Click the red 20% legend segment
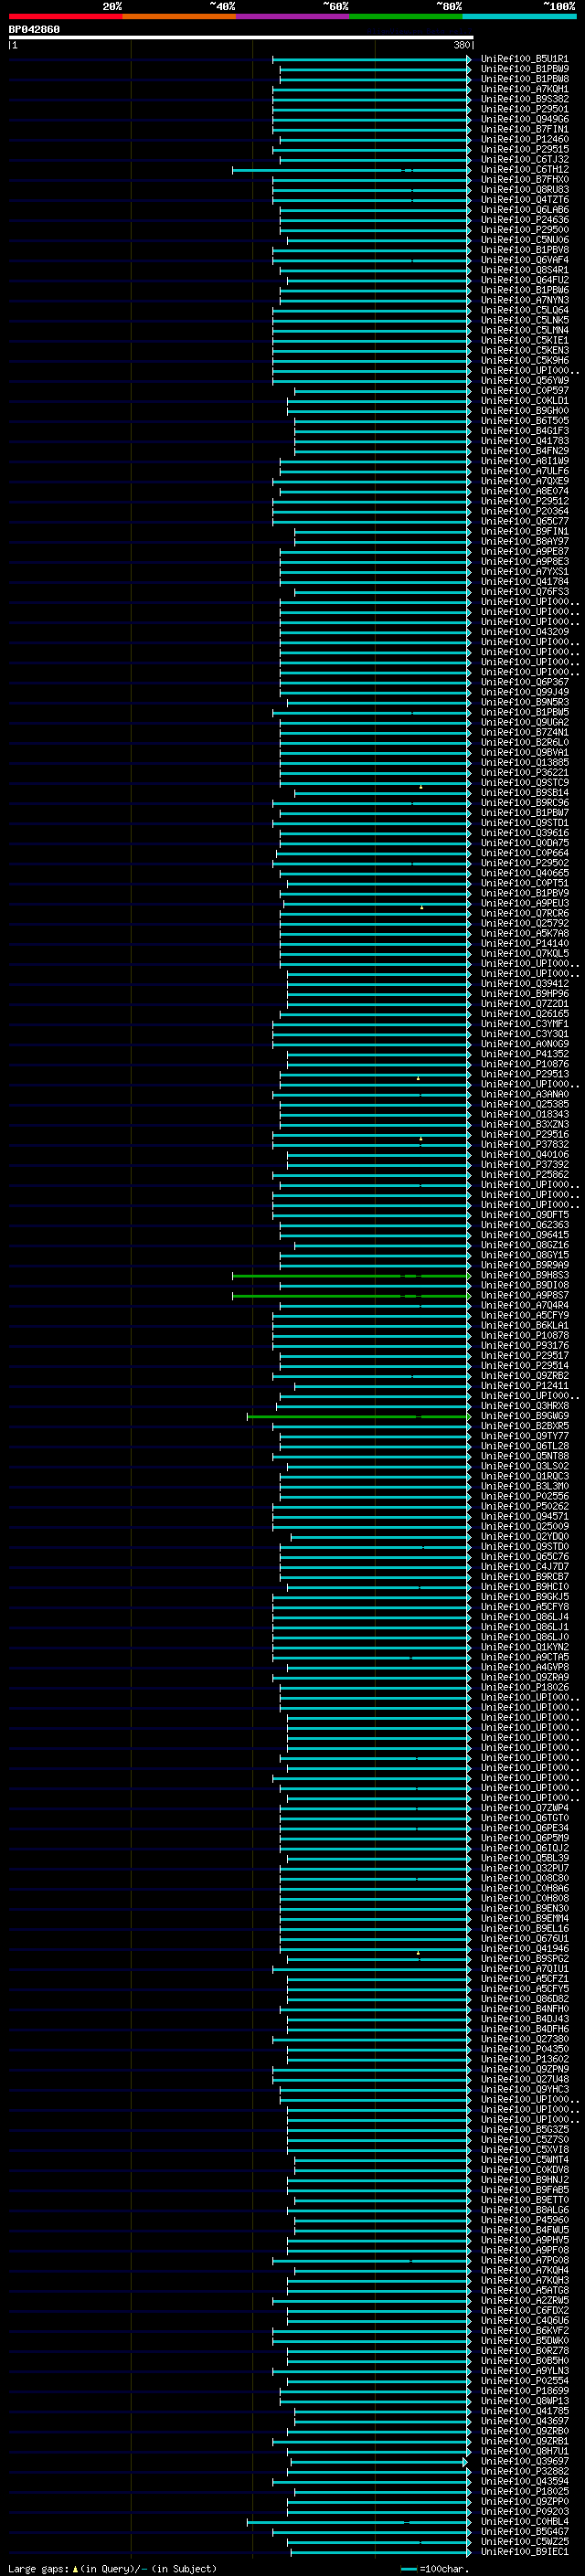585x2576 pixels. (x=65, y=16)
